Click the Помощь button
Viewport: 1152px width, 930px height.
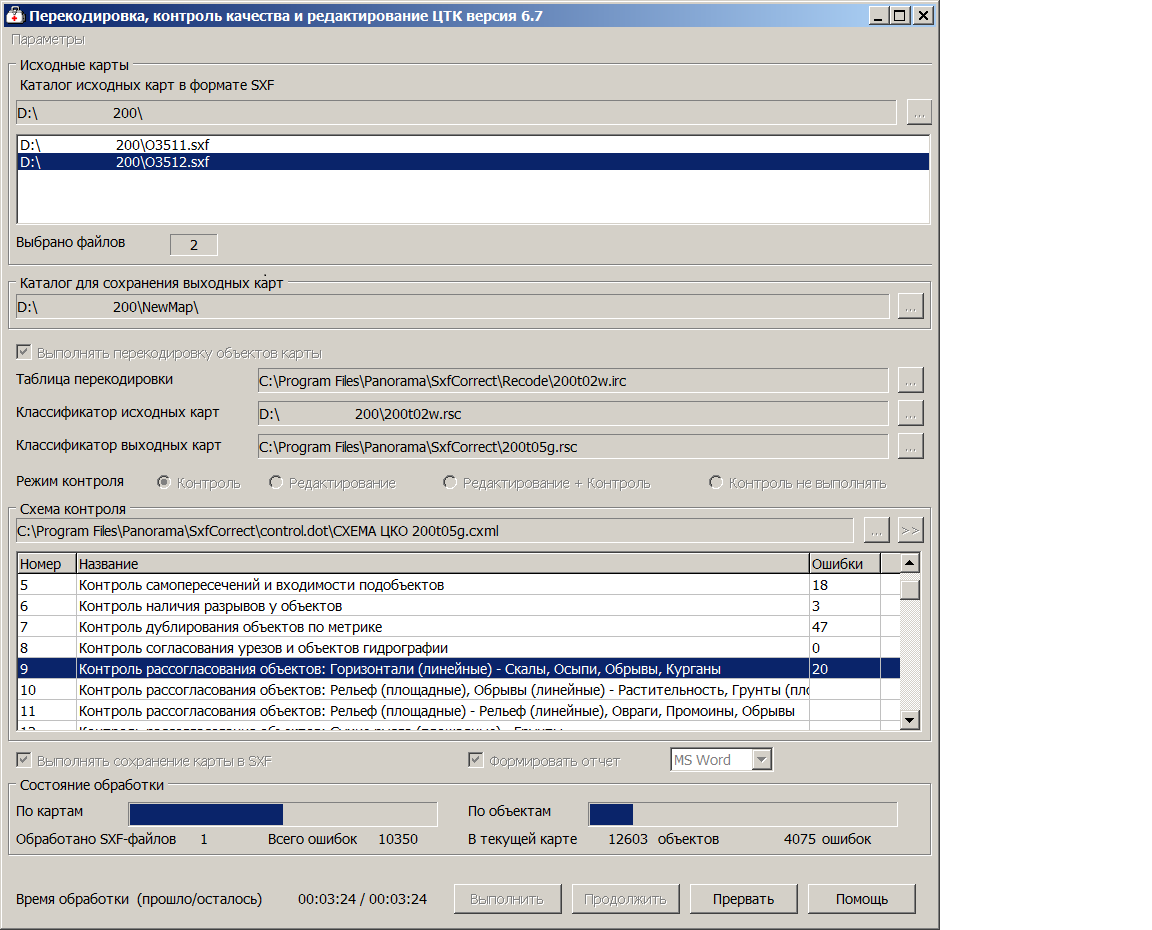pos(861,898)
